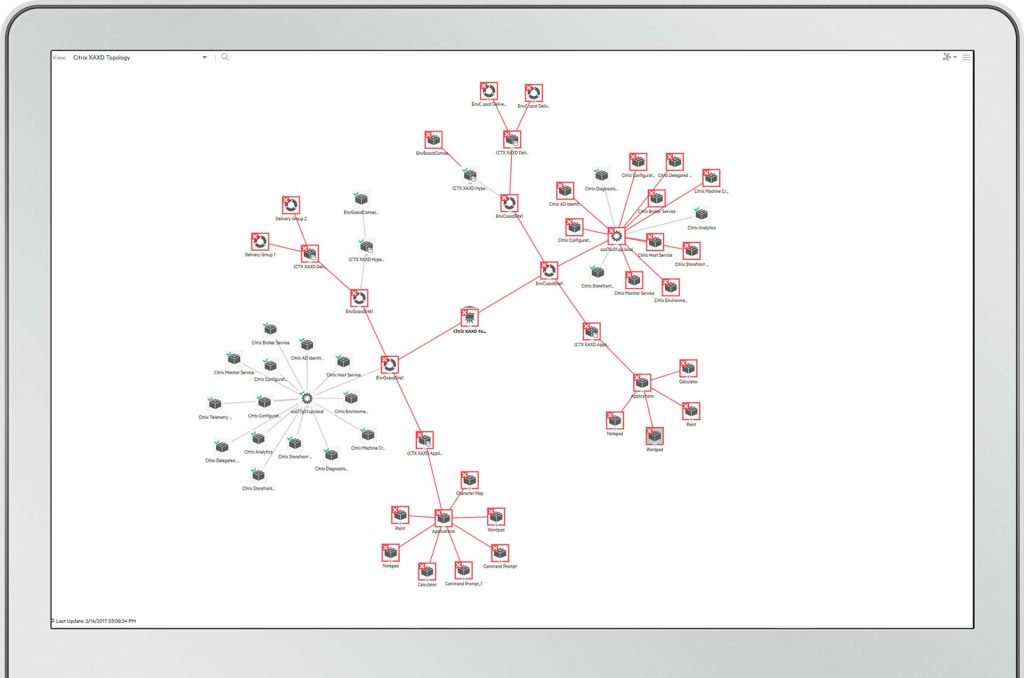Select the red-flagged Citrix Storefront node
Image resolution: width=1024 pixels, height=678 pixels.
point(691,251)
